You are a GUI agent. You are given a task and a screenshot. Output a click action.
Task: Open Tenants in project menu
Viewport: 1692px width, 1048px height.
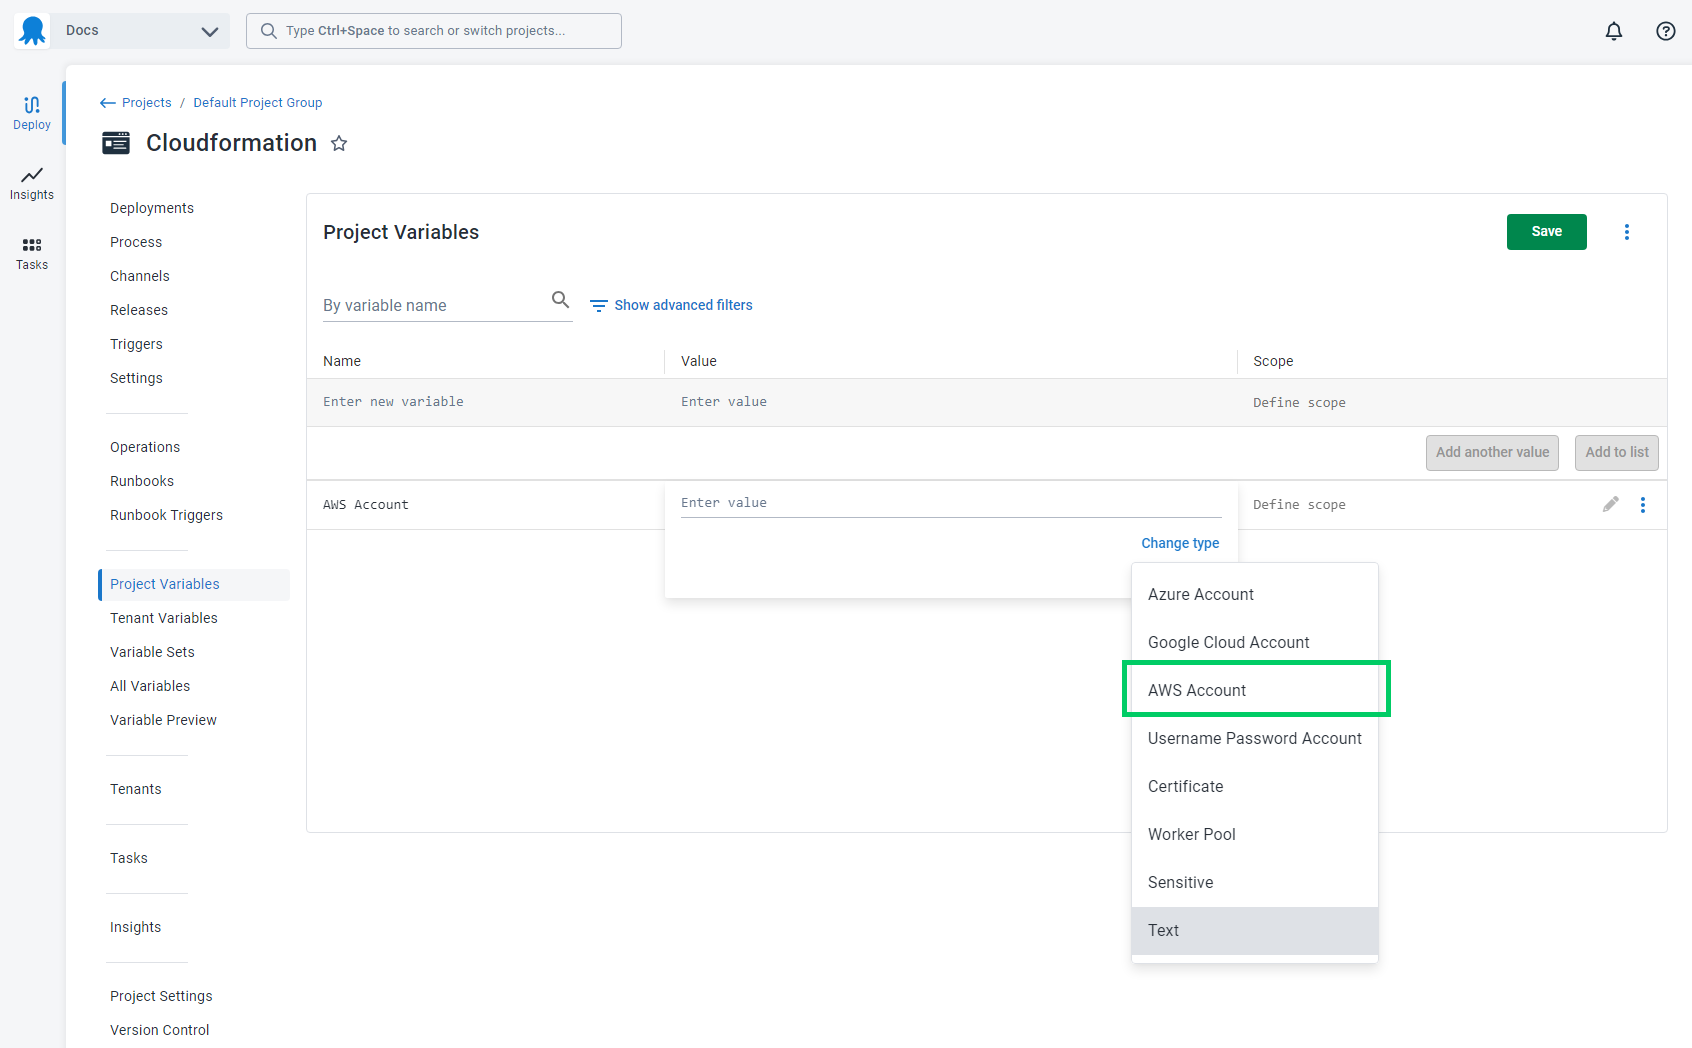135,789
